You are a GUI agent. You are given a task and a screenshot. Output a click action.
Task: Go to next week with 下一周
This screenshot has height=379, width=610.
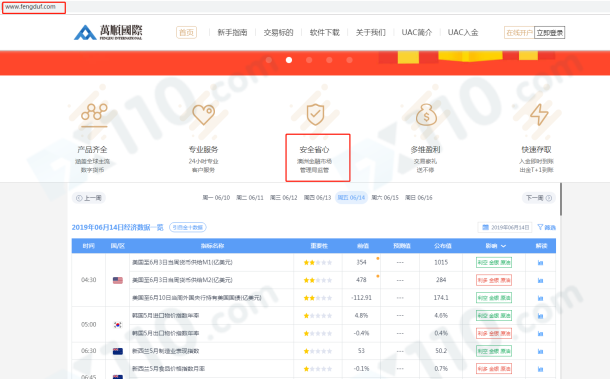539,198
